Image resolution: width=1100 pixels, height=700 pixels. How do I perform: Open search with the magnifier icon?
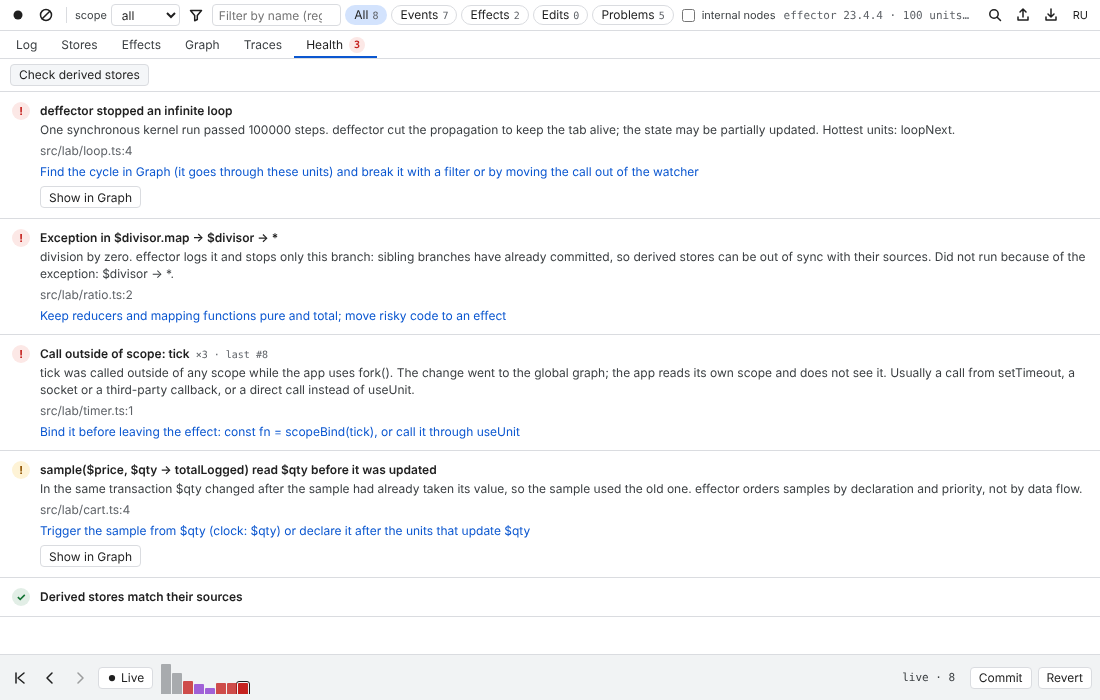click(x=995, y=15)
